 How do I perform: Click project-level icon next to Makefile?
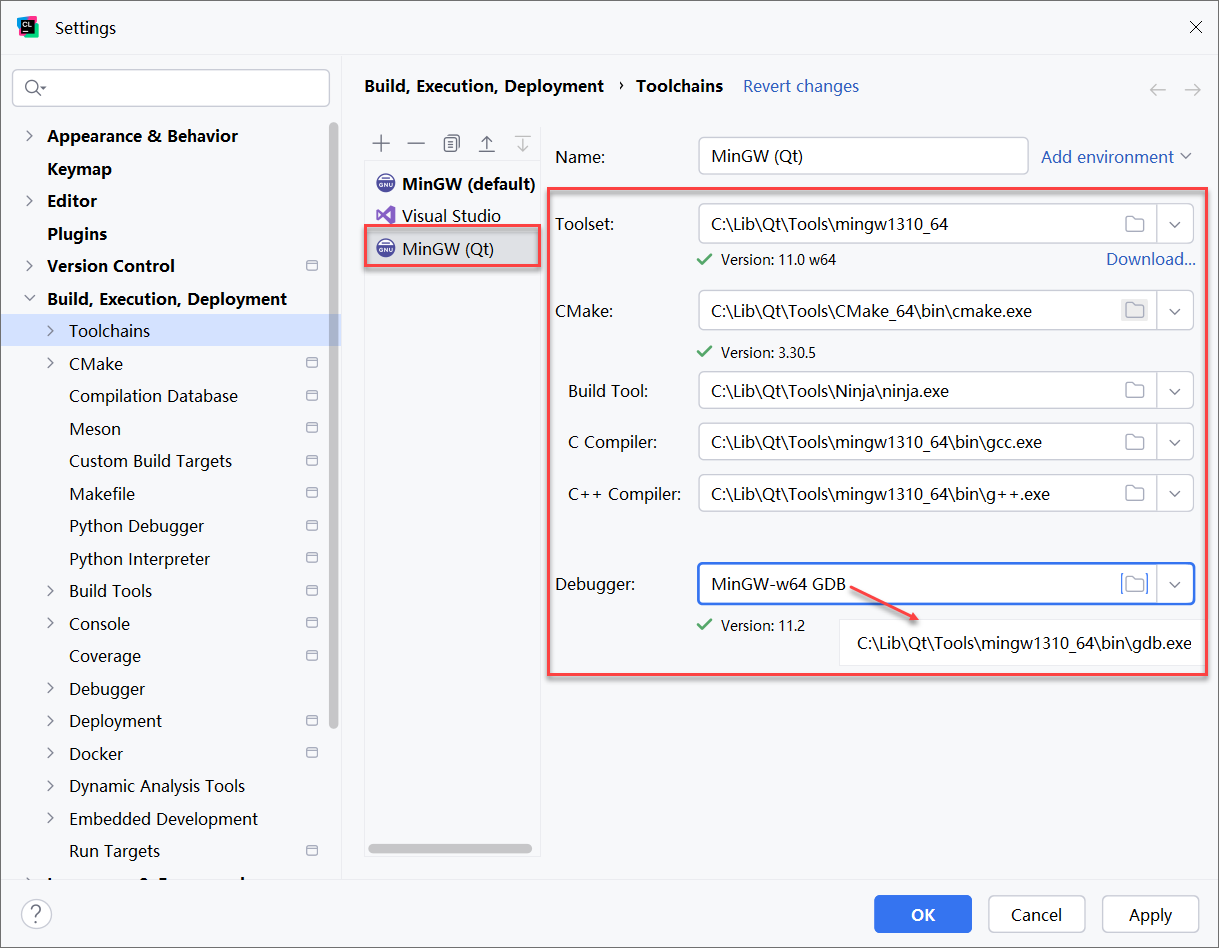tap(312, 494)
